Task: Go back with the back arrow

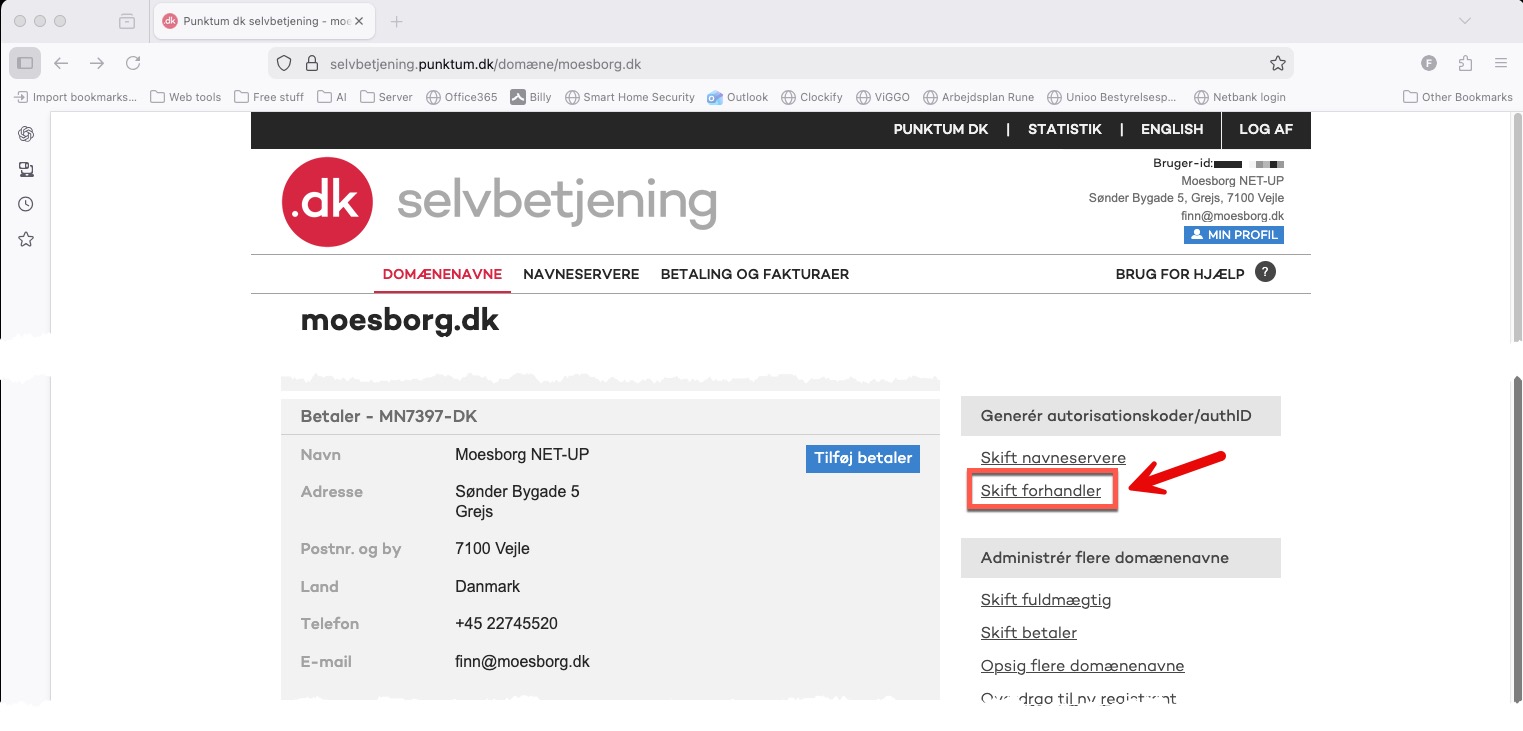Action: (61, 63)
